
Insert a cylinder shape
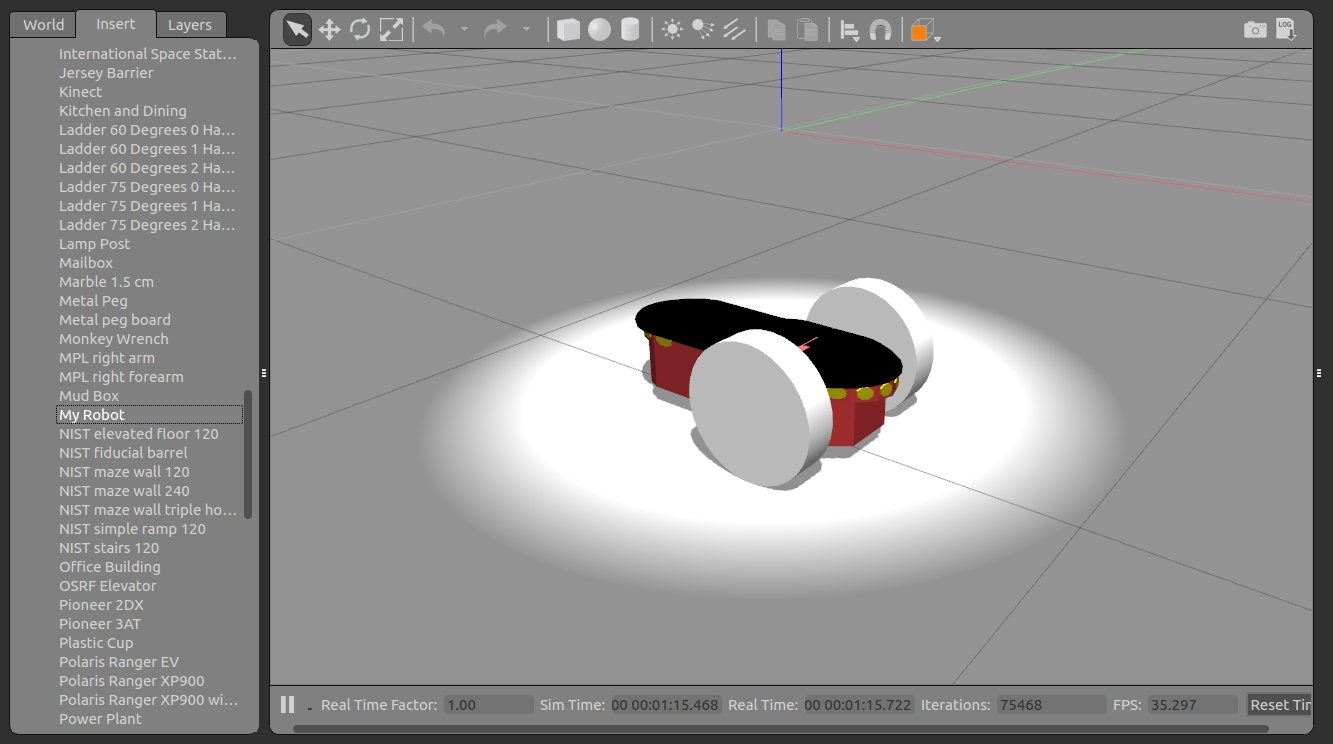630,30
